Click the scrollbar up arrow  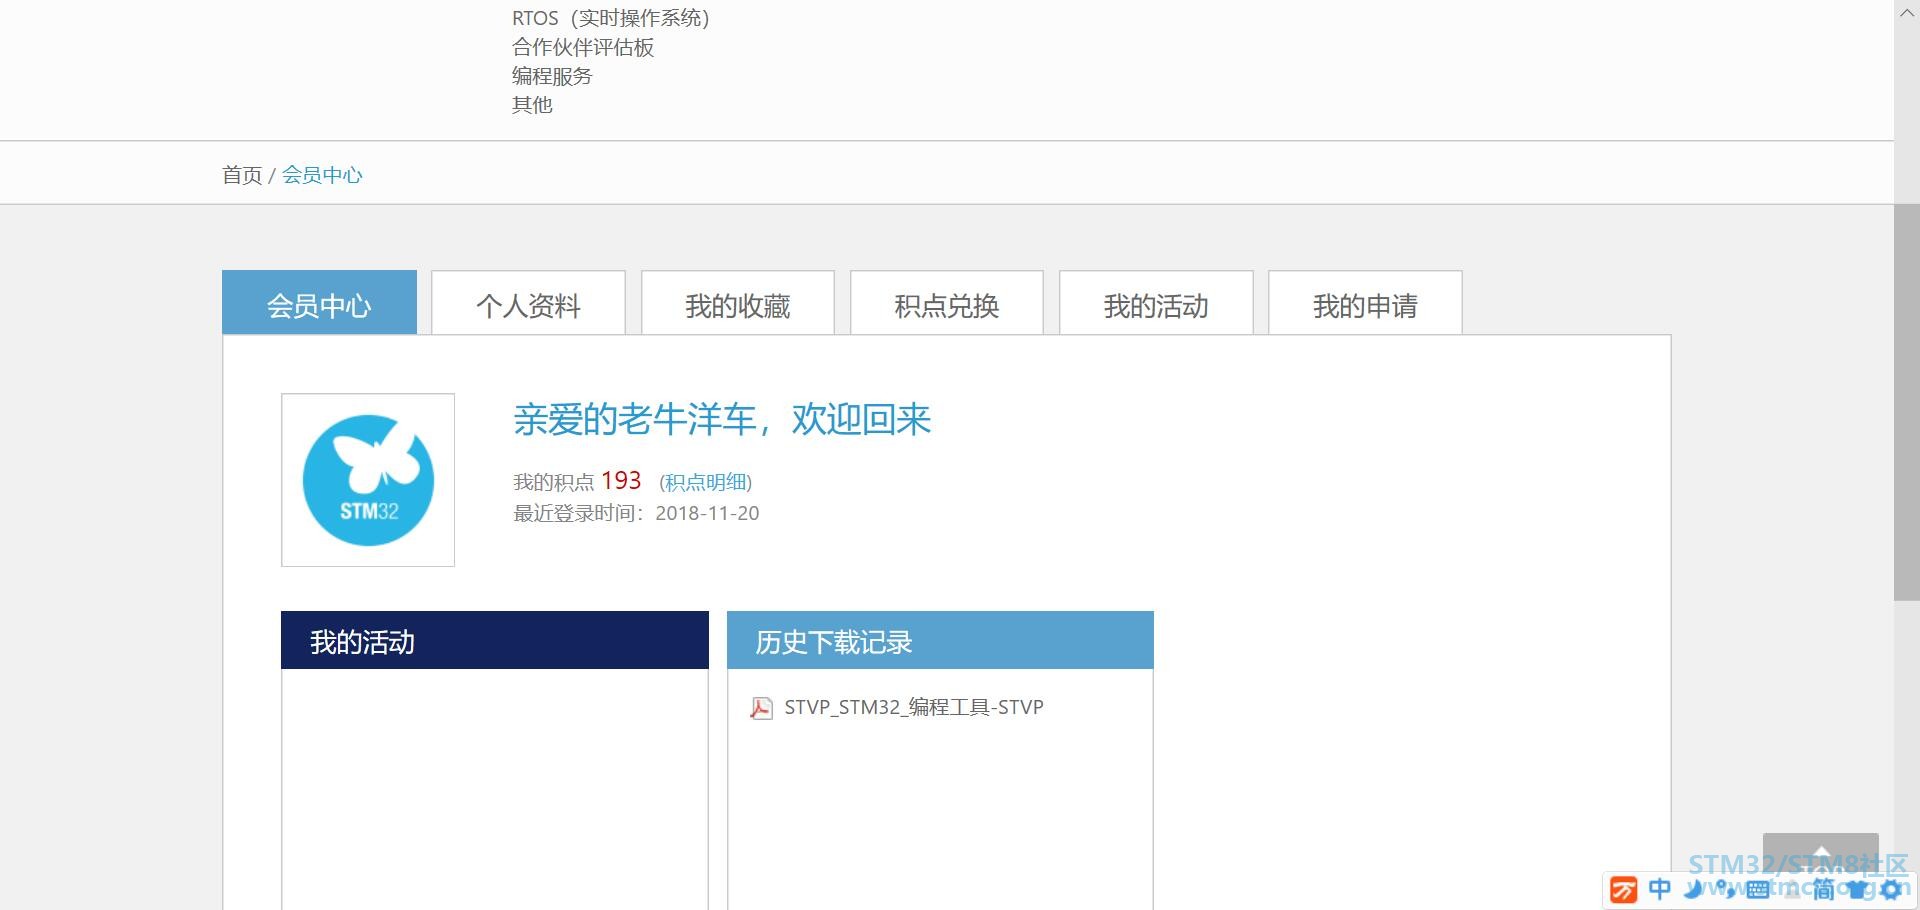pos(1906,12)
